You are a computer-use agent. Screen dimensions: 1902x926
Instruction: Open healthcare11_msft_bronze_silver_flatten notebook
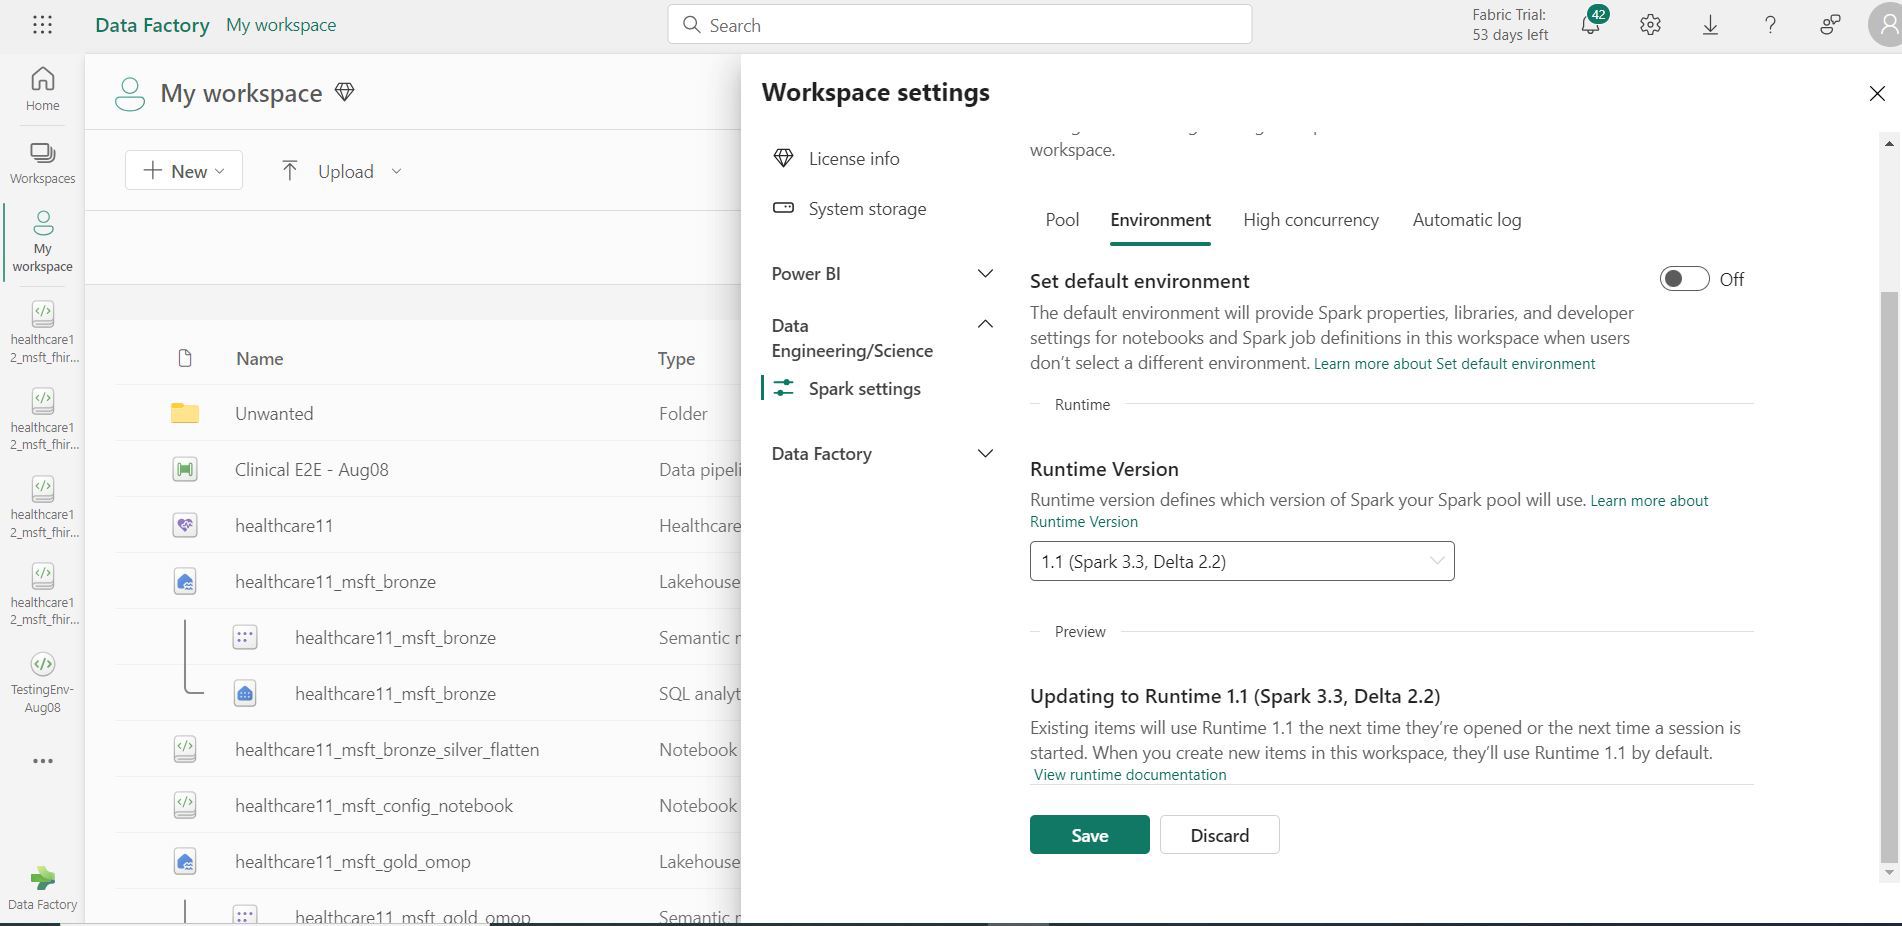387,749
